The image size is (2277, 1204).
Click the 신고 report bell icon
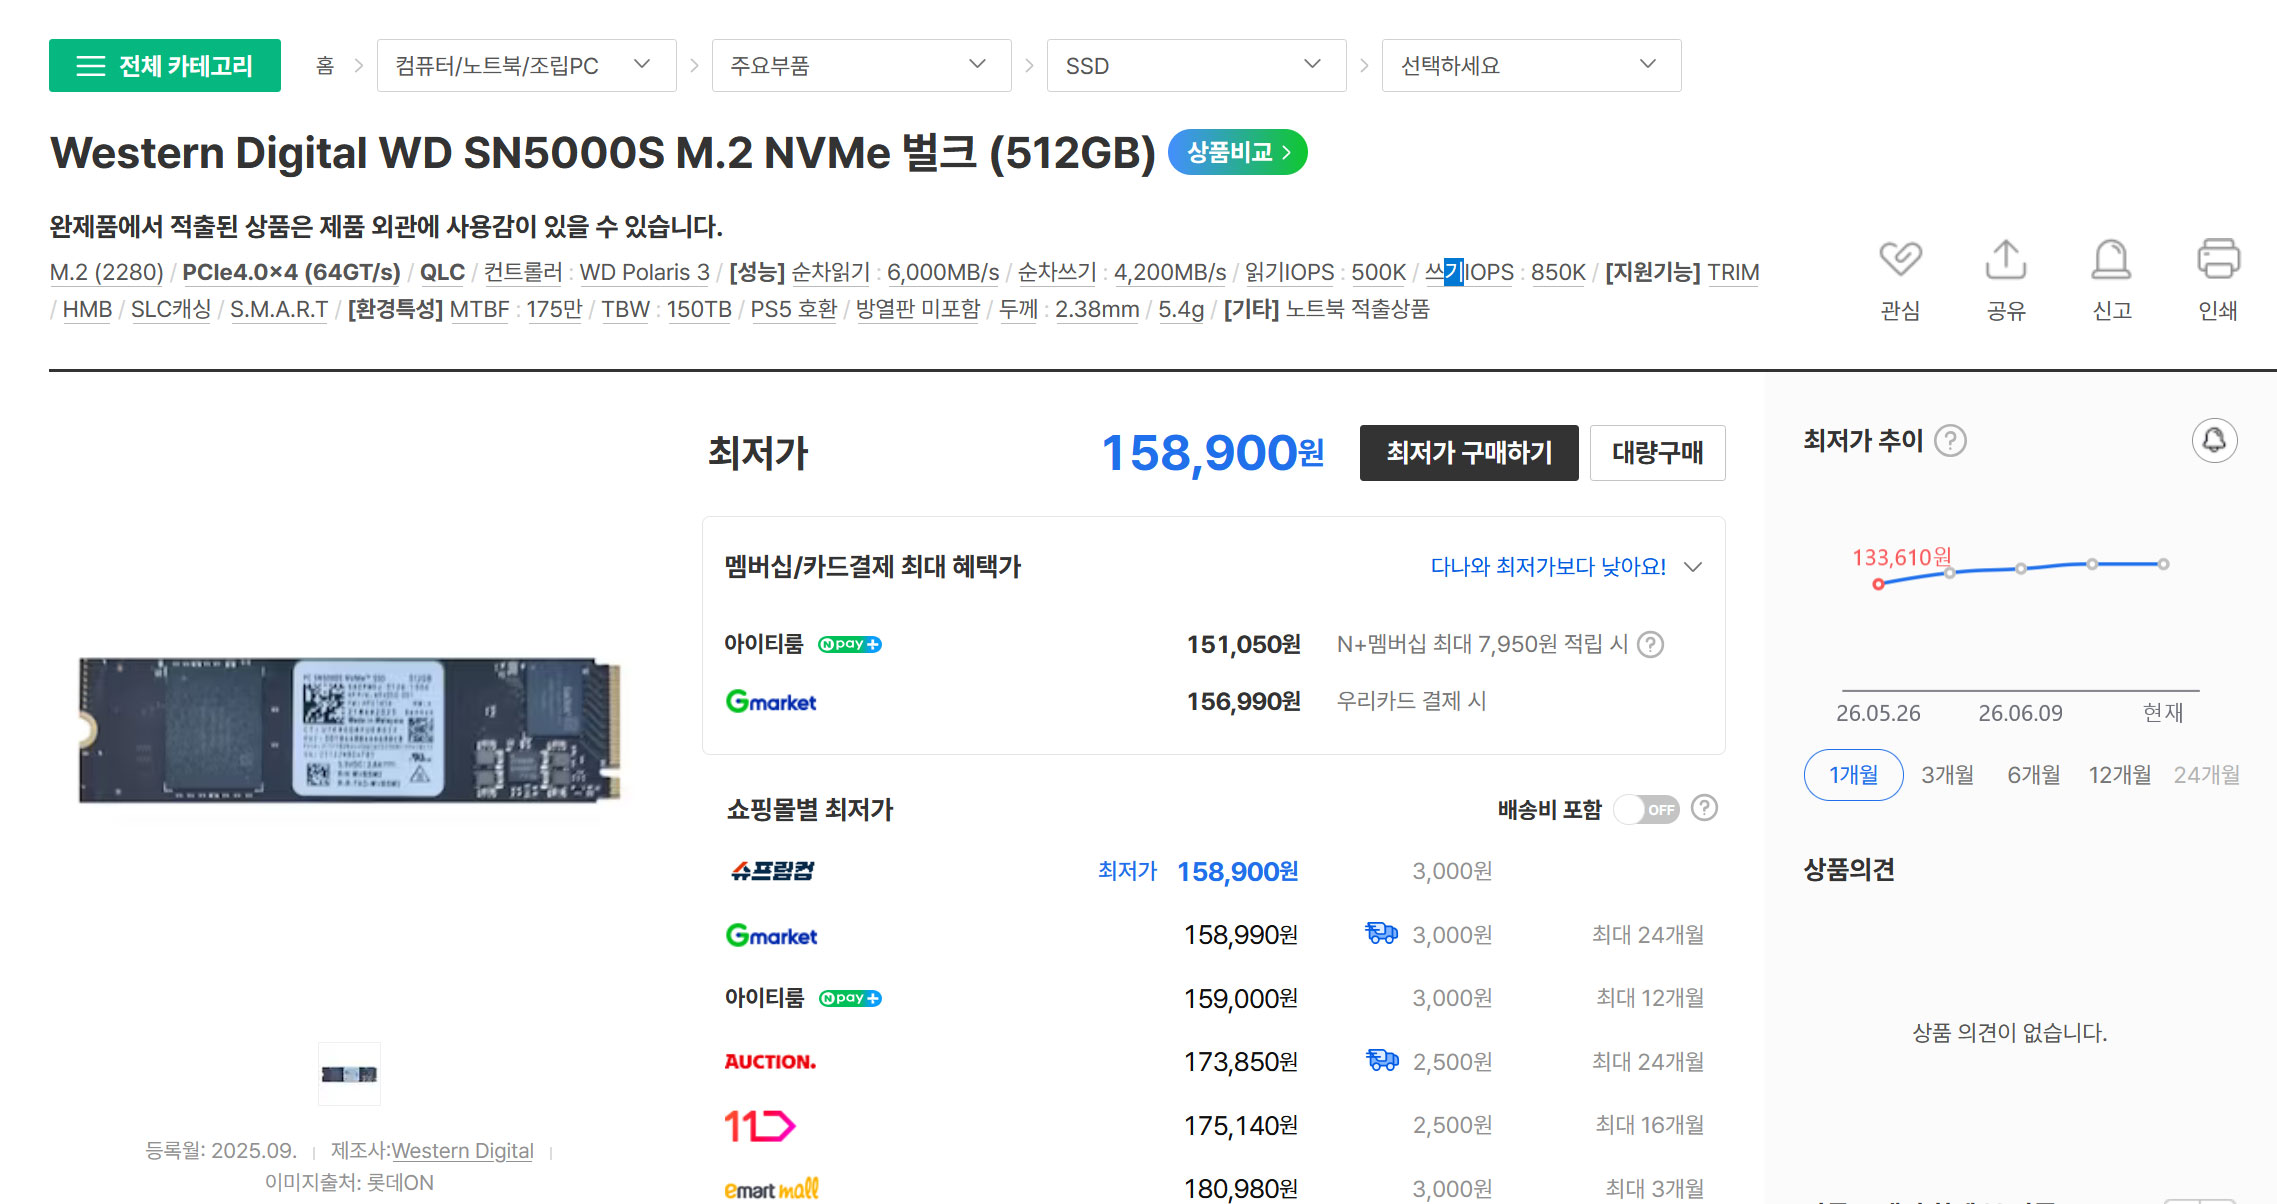(x=2111, y=260)
